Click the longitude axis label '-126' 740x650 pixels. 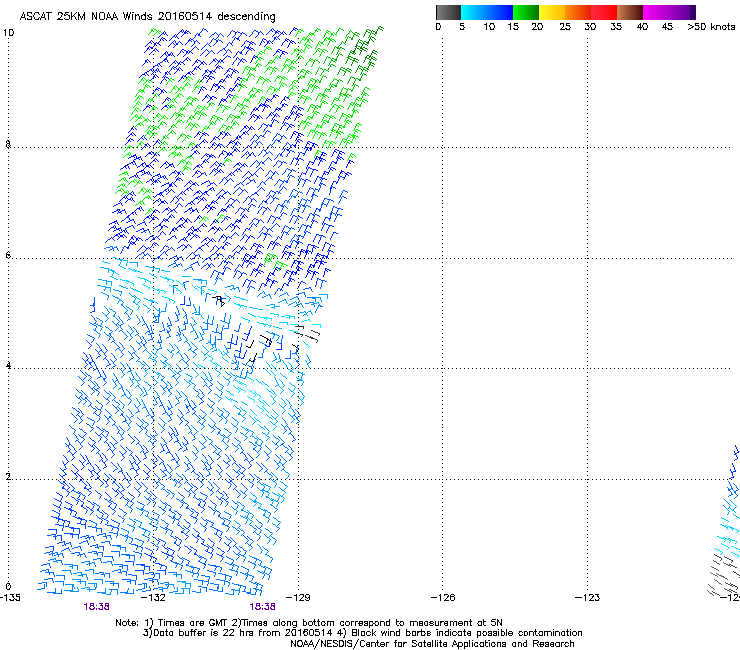point(443,598)
